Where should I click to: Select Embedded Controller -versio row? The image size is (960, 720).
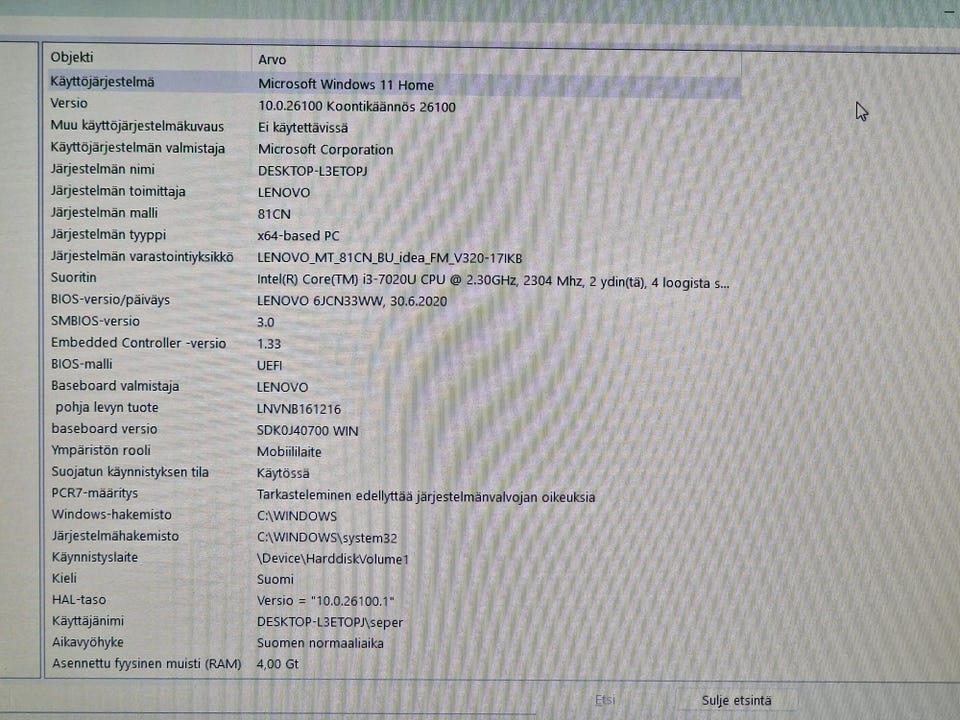pos(138,343)
